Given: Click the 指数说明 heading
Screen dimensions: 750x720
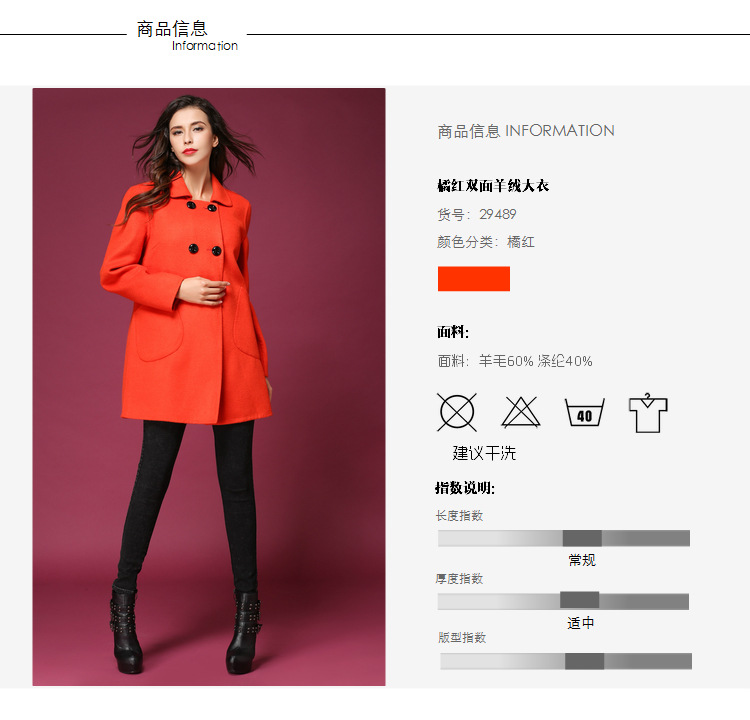Looking at the screenshot, I should tap(464, 488).
